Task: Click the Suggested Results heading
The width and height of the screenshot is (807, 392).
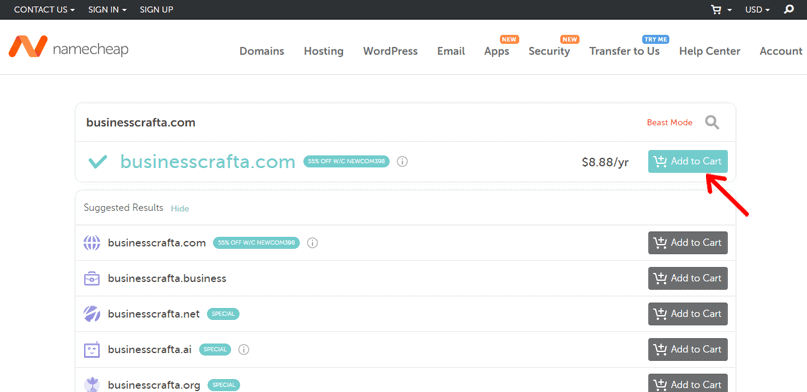Action: (124, 208)
